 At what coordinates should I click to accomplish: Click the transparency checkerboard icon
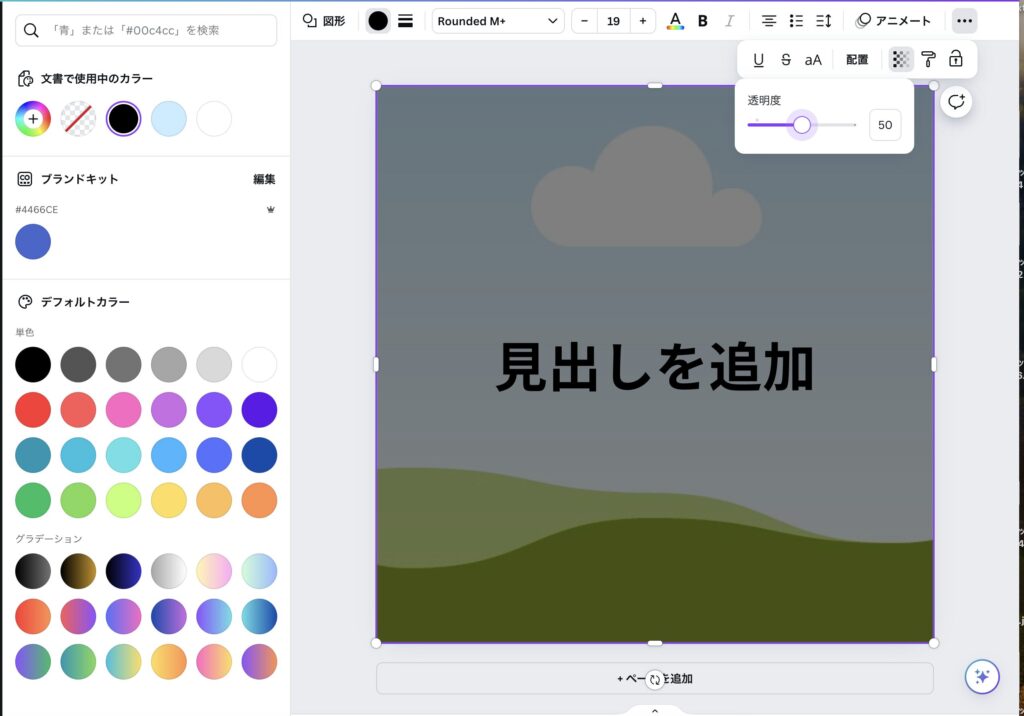901,60
